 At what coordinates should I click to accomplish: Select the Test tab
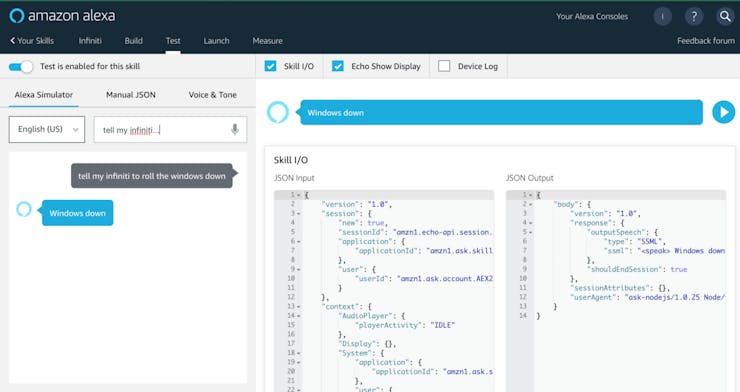(x=173, y=41)
